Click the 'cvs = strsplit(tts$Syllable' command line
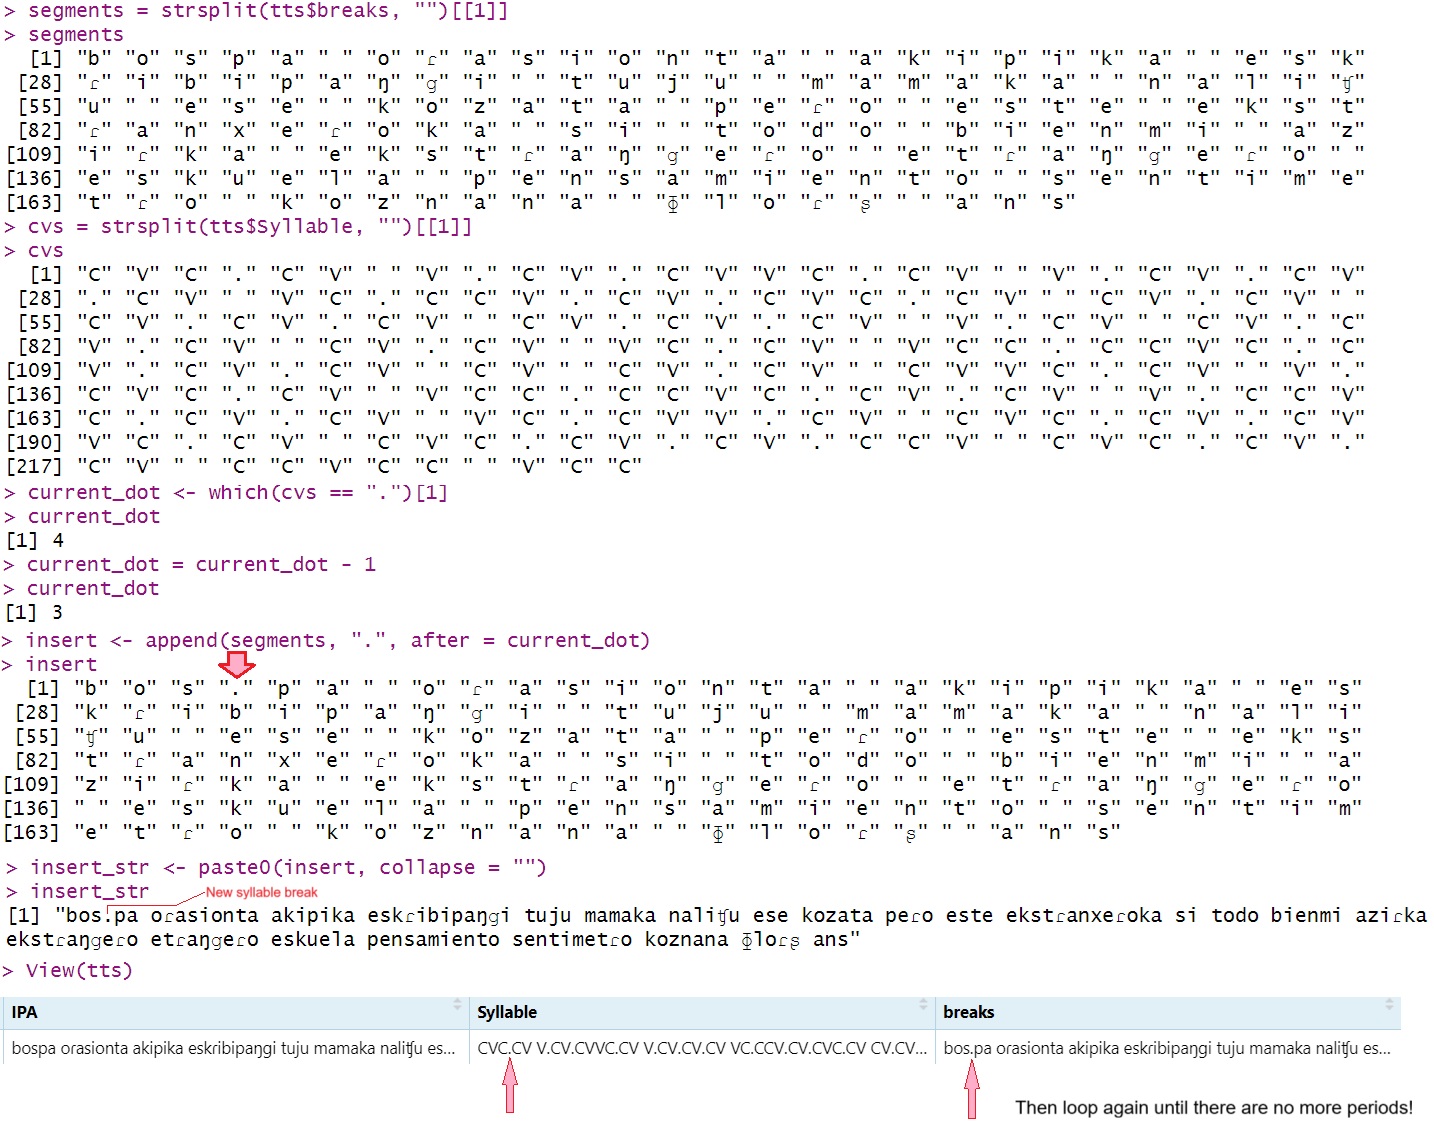 click(249, 226)
